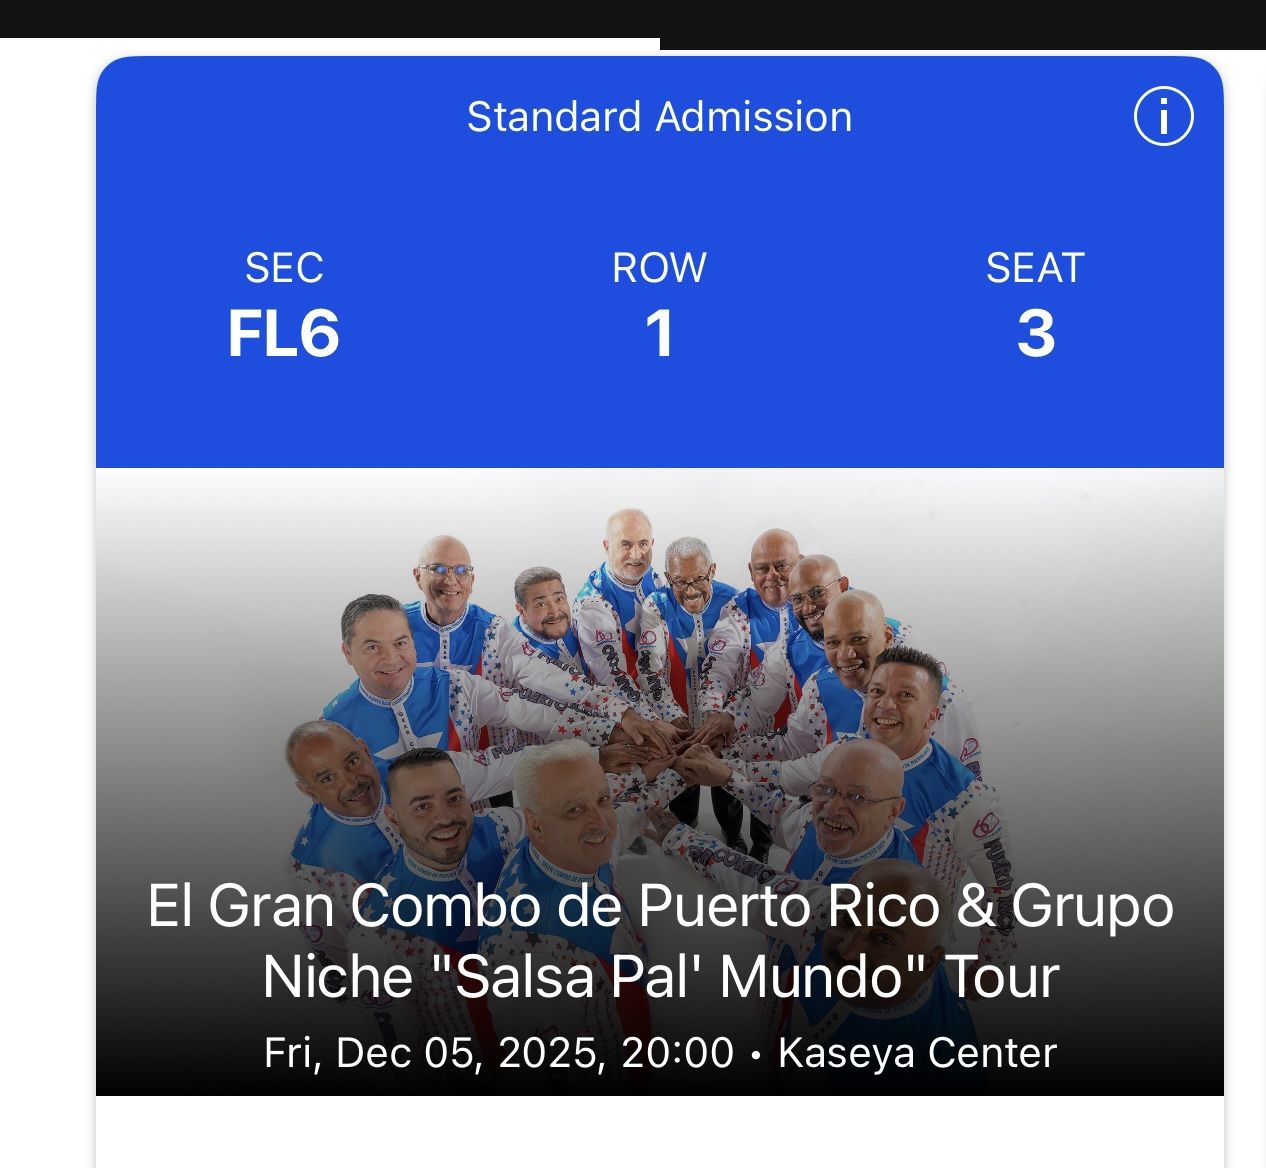Open the ticket info icon
The width and height of the screenshot is (1266, 1168).
pos(1163,117)
